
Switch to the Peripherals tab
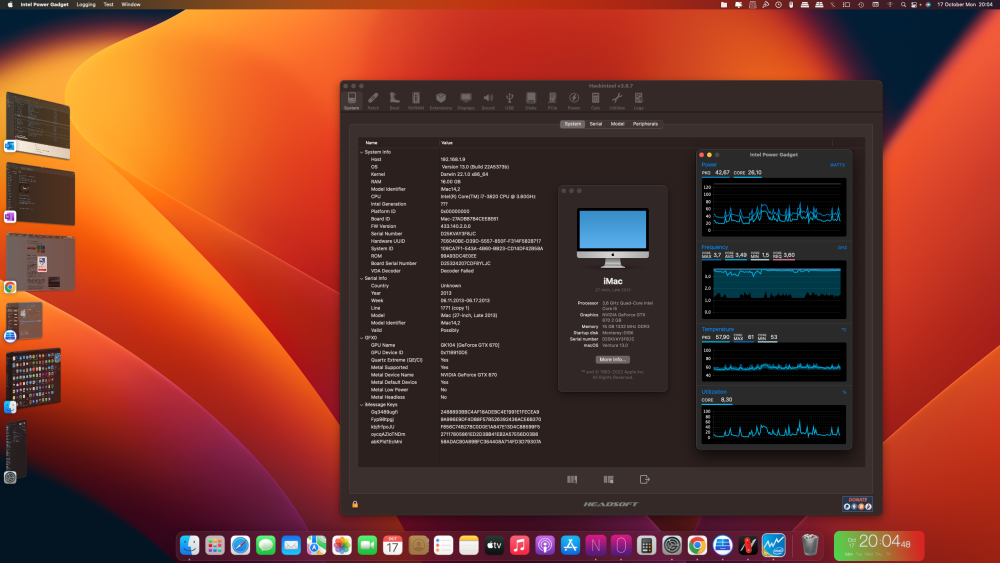(x=645, y=124)
